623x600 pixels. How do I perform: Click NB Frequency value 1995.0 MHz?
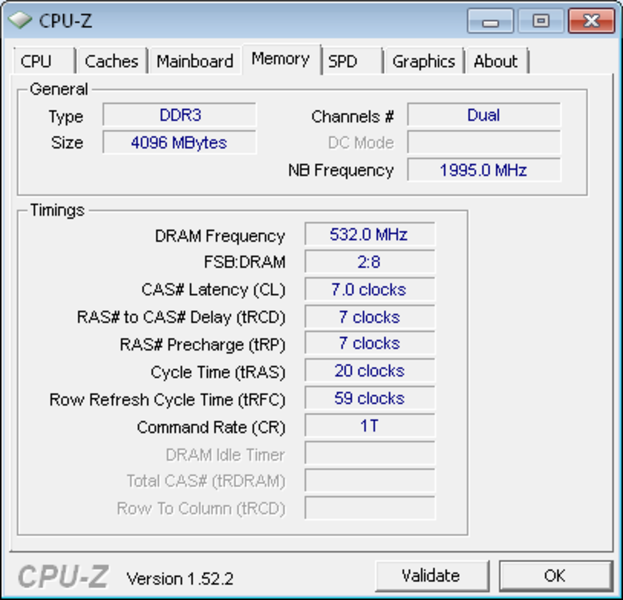(x=484, y=170)
